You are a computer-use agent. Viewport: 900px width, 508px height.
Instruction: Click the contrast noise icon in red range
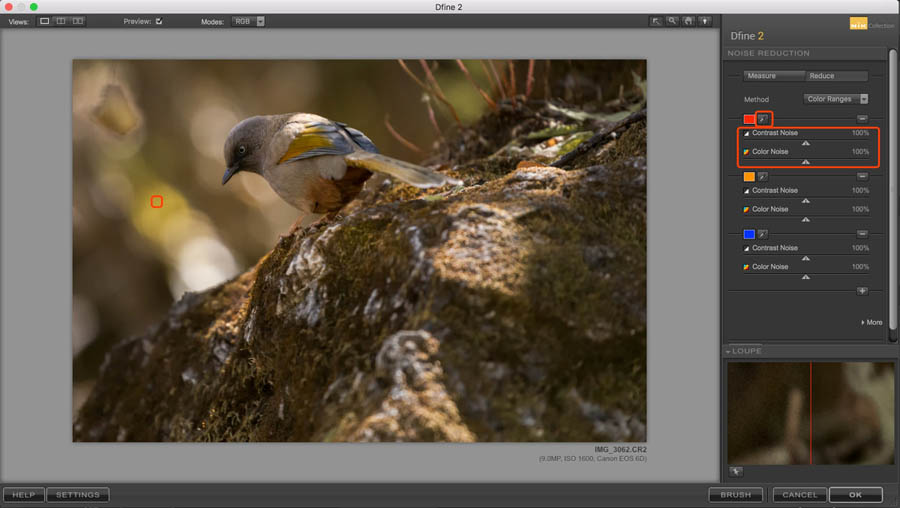747,133
